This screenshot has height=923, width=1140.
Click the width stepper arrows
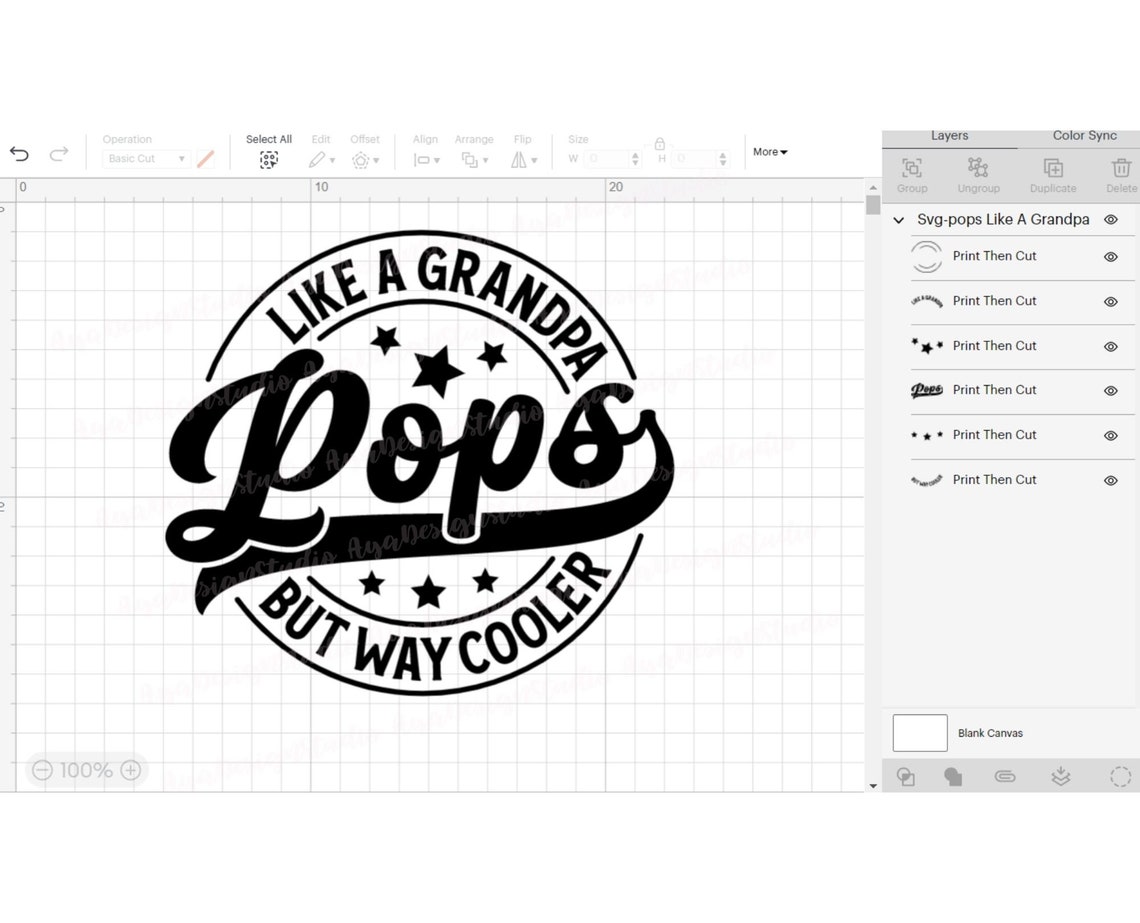(x=635, y=158)
